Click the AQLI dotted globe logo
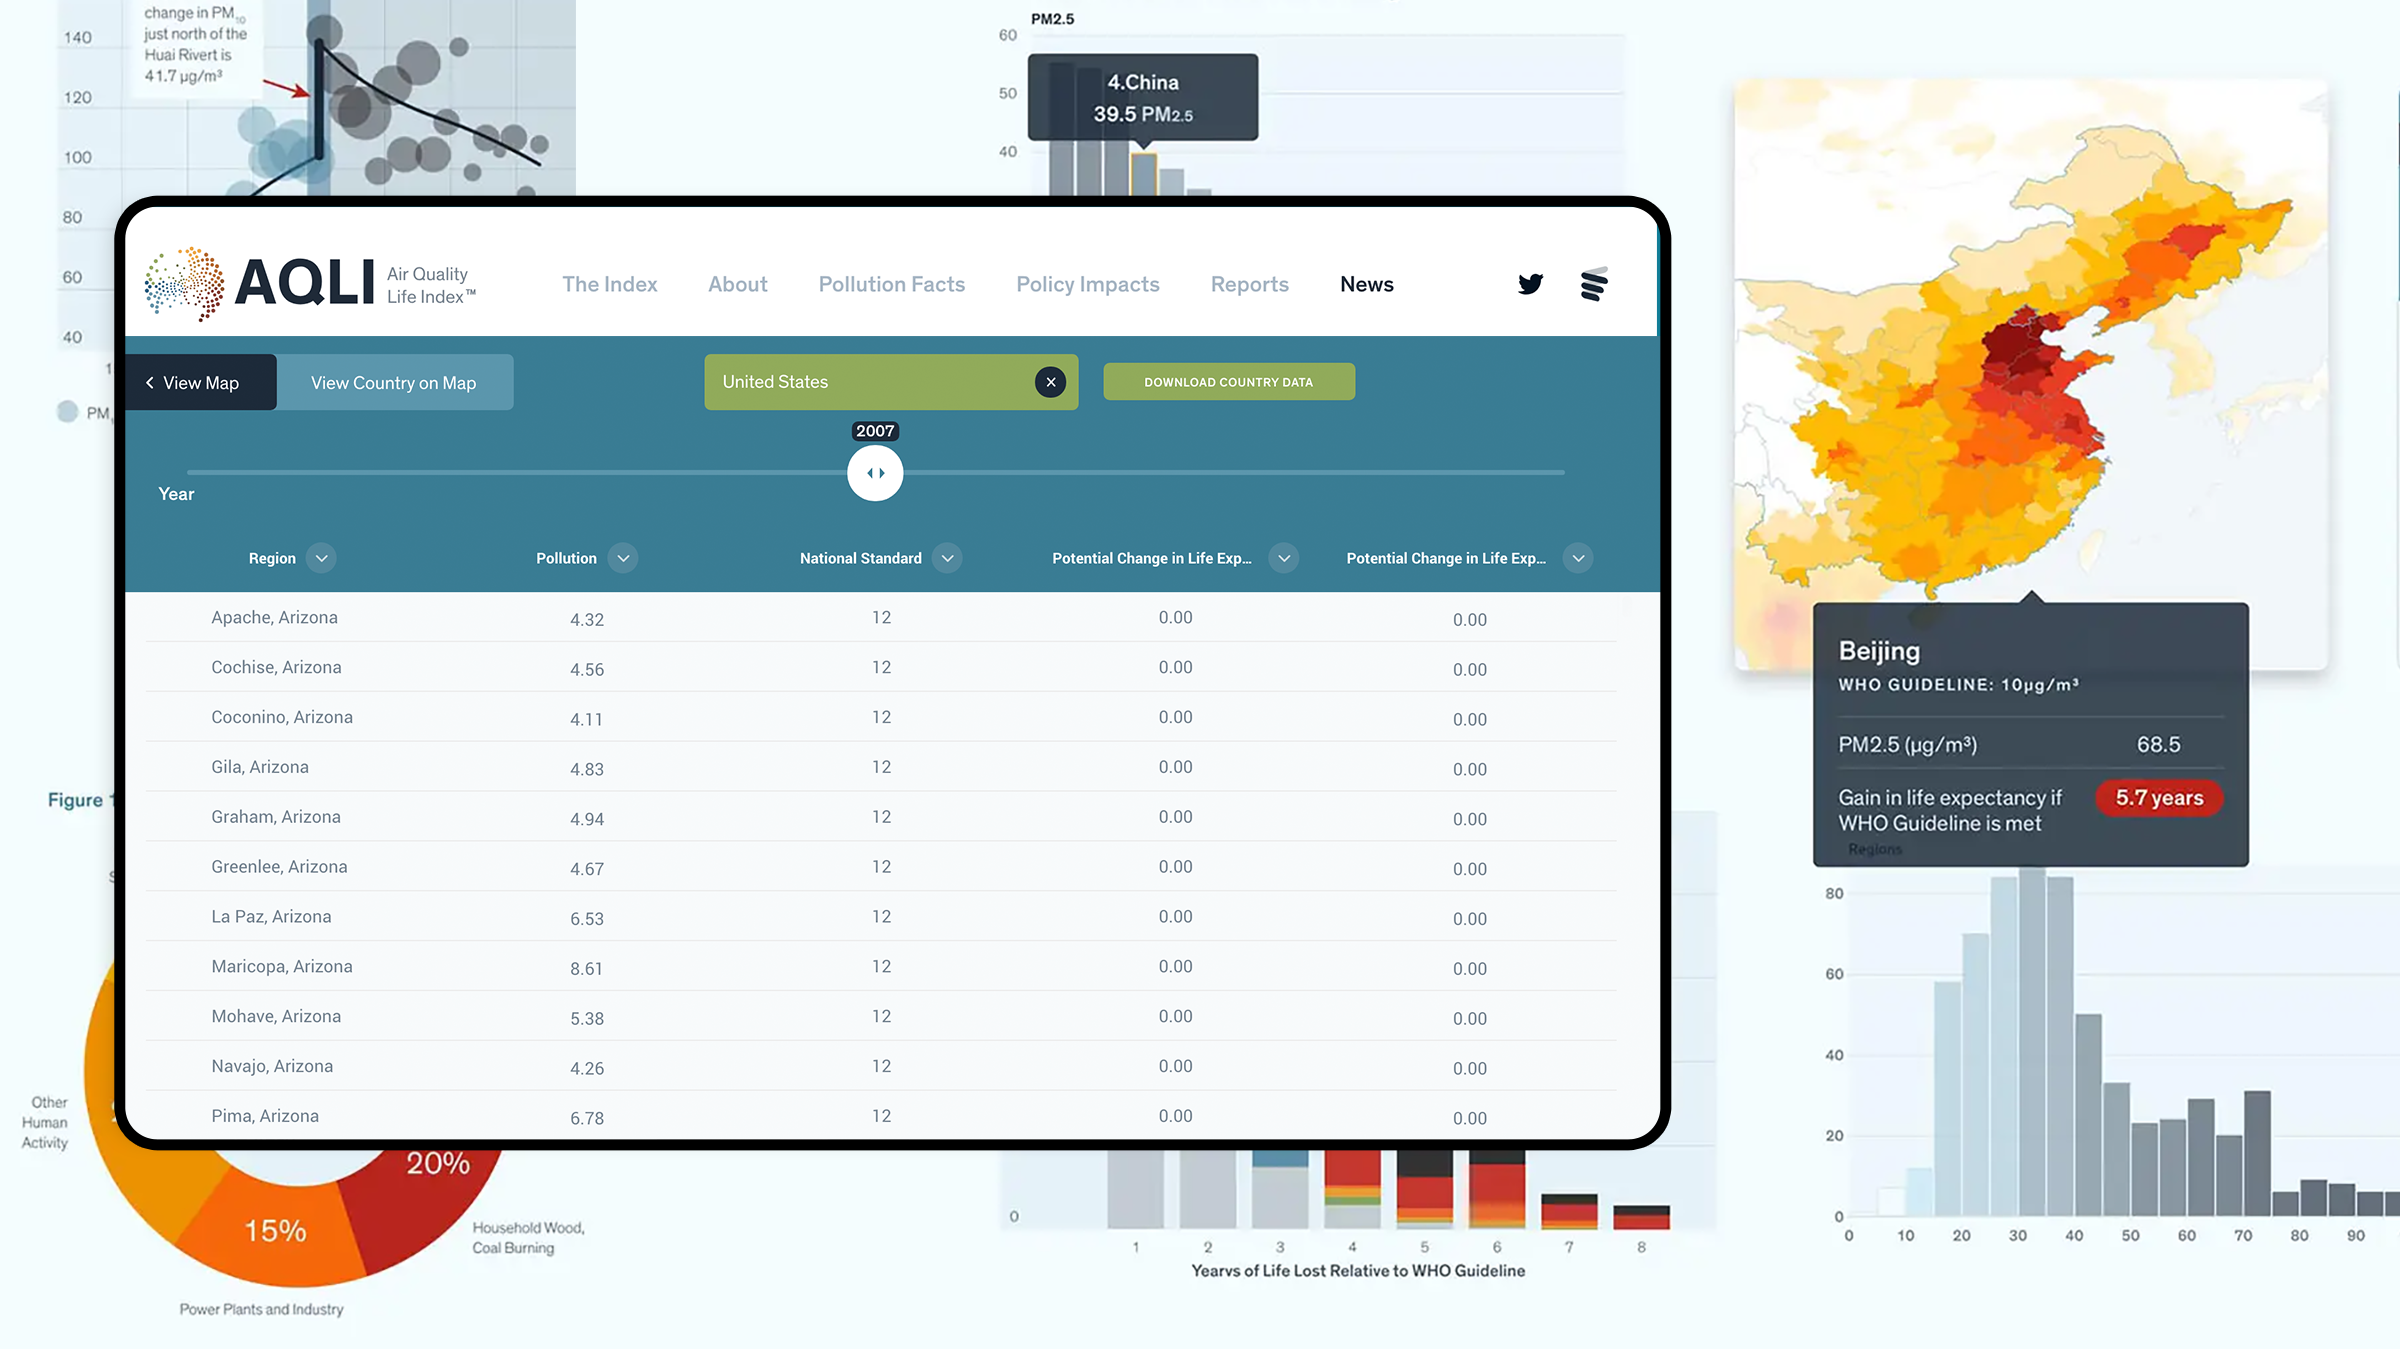The height and width of the screenshot is (1349, 2400). (184, 284)
